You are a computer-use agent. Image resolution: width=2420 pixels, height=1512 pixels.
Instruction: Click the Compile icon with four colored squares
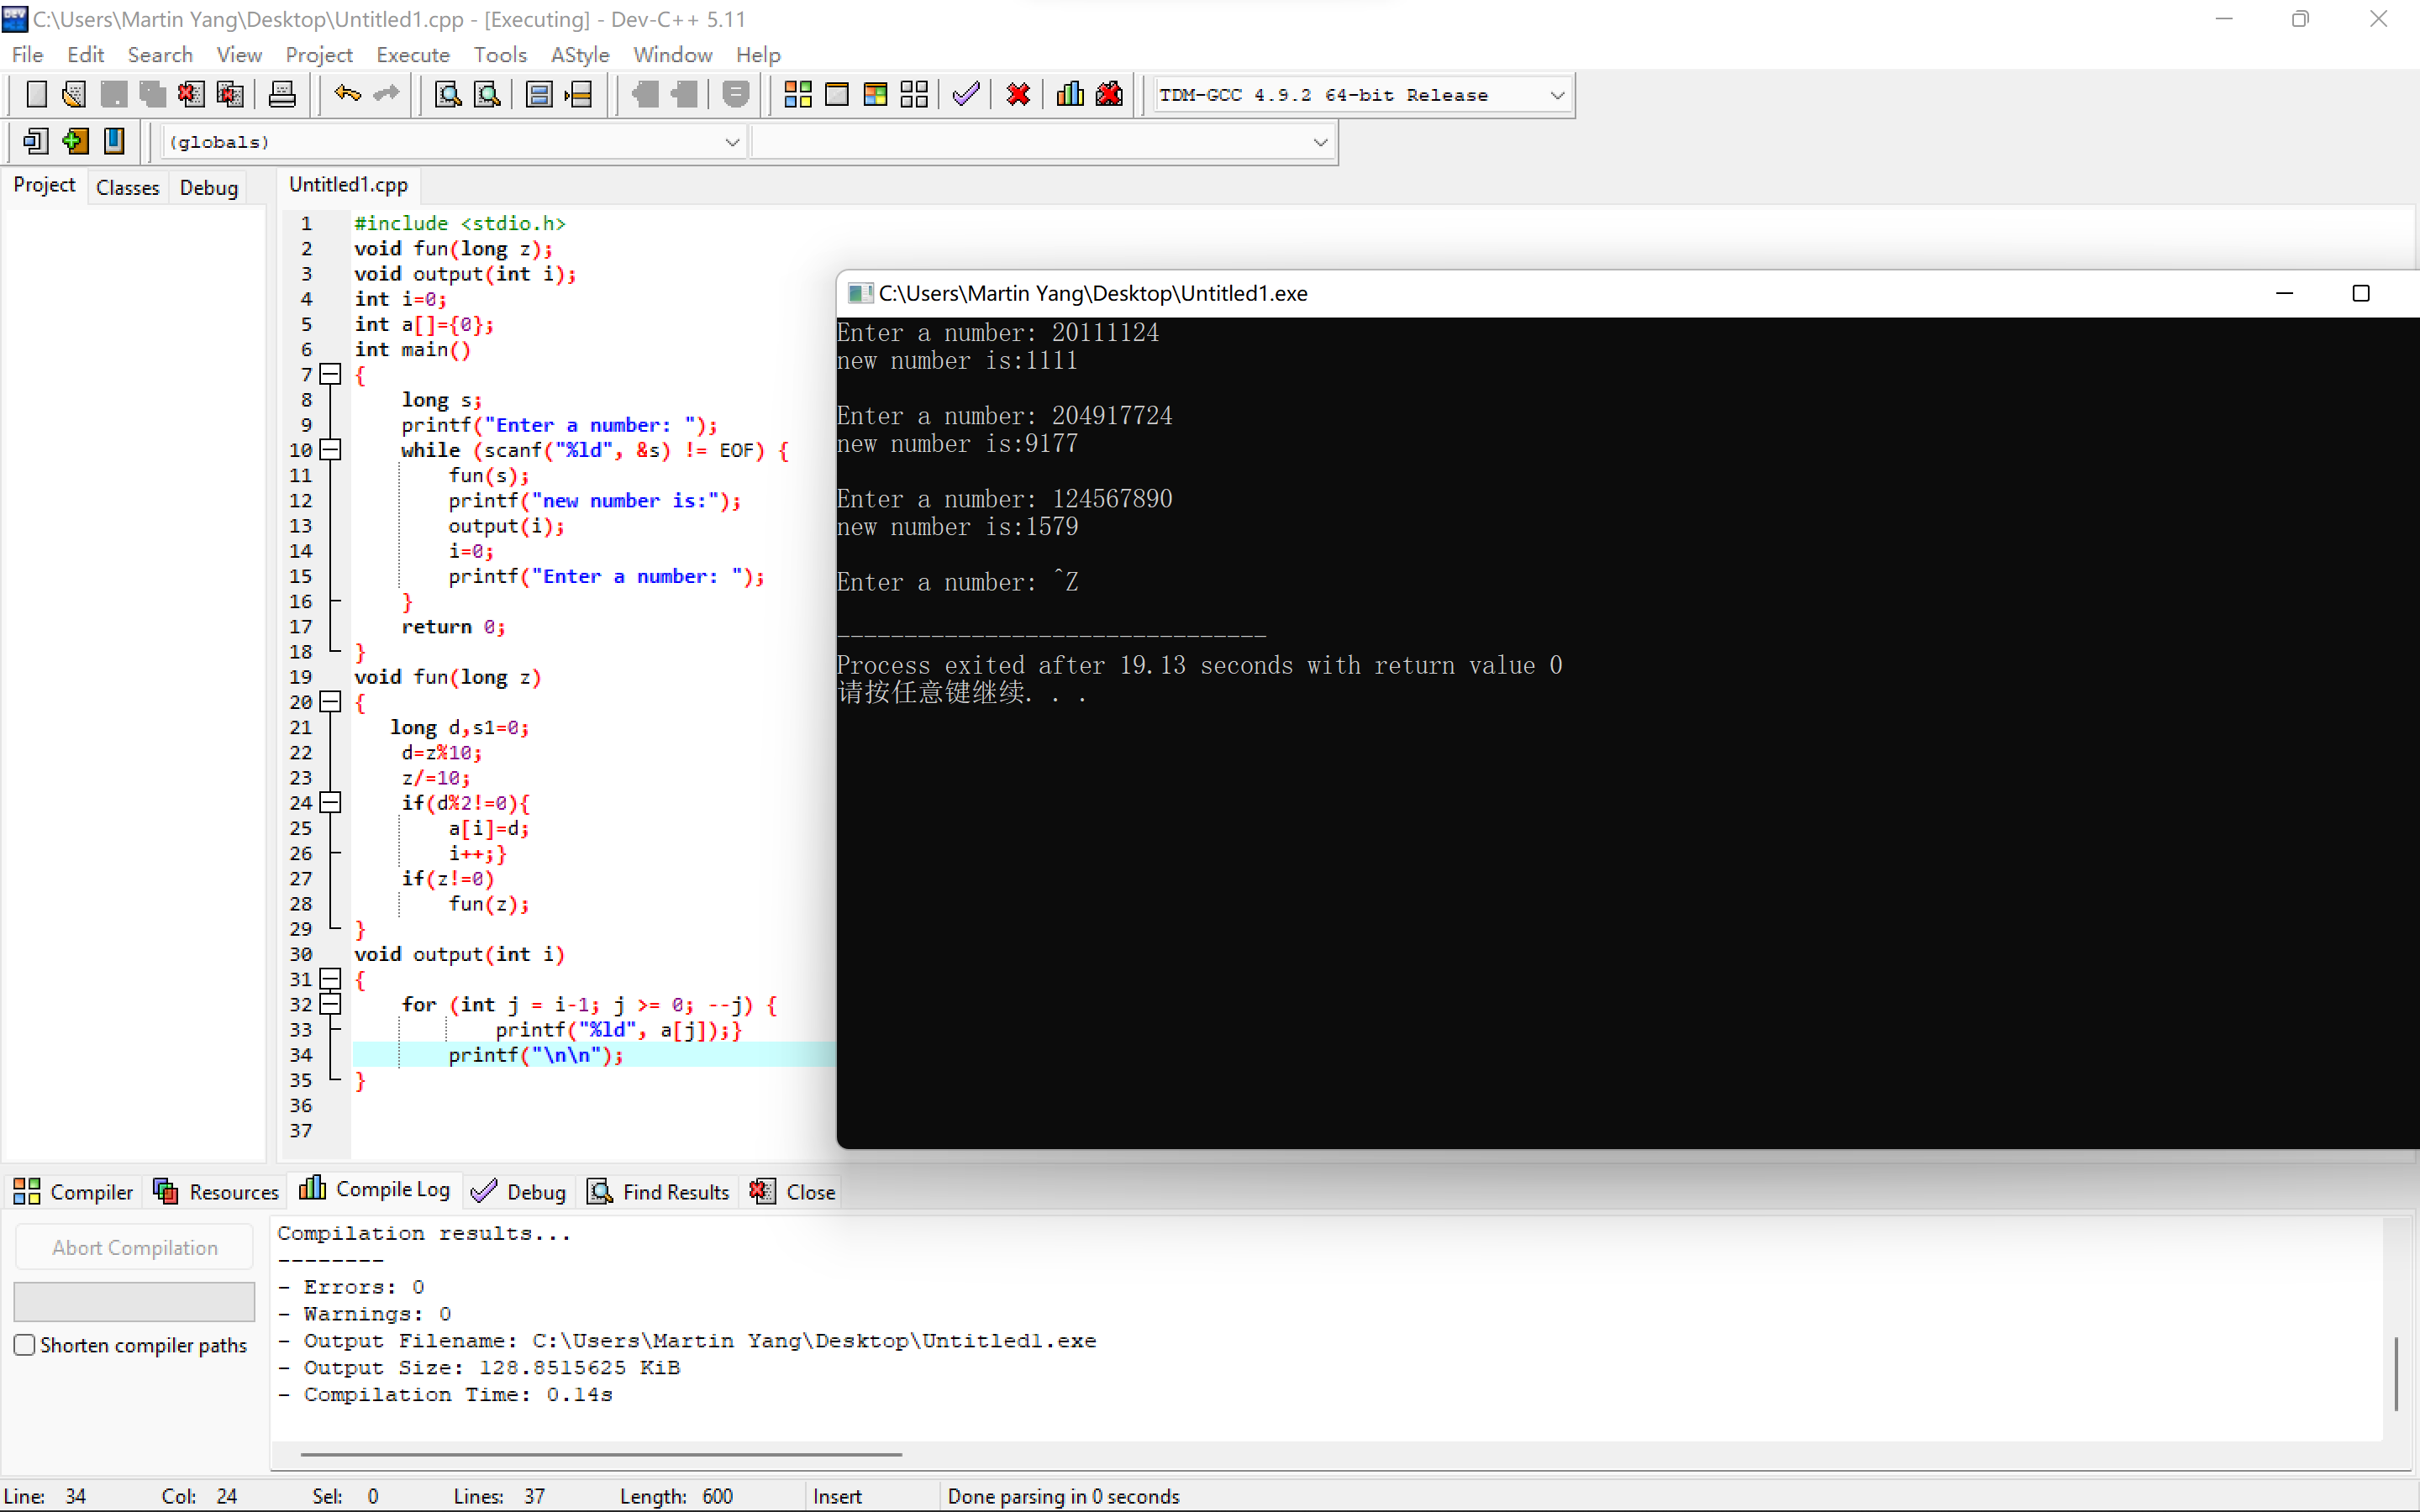click(797, 95)
